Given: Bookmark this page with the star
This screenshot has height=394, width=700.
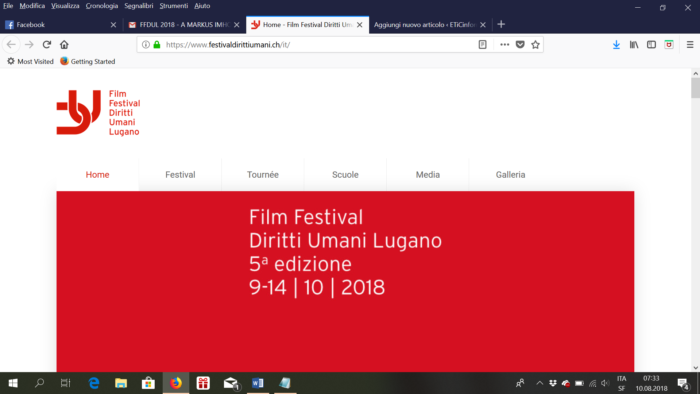Looking at the screenshot, I should [x=535, y=45].
